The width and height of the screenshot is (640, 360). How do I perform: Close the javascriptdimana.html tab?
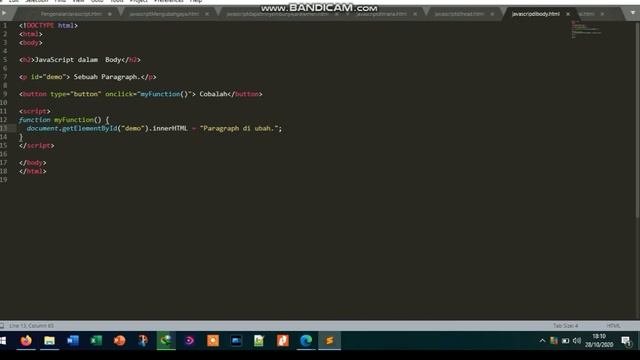(x=415, y=14)
